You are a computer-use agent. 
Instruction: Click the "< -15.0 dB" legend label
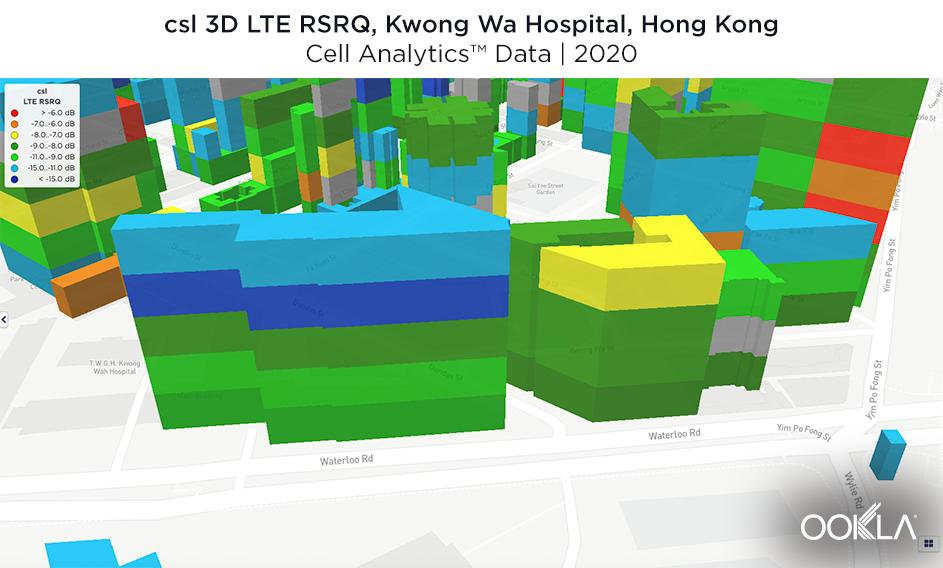pos(57,179)
